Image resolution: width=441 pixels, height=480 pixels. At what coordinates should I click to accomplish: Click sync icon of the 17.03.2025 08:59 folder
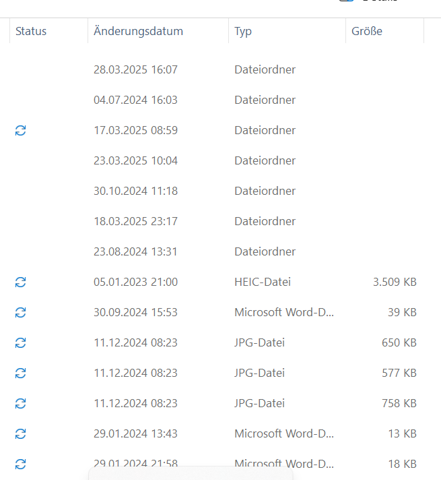[20, 130]
